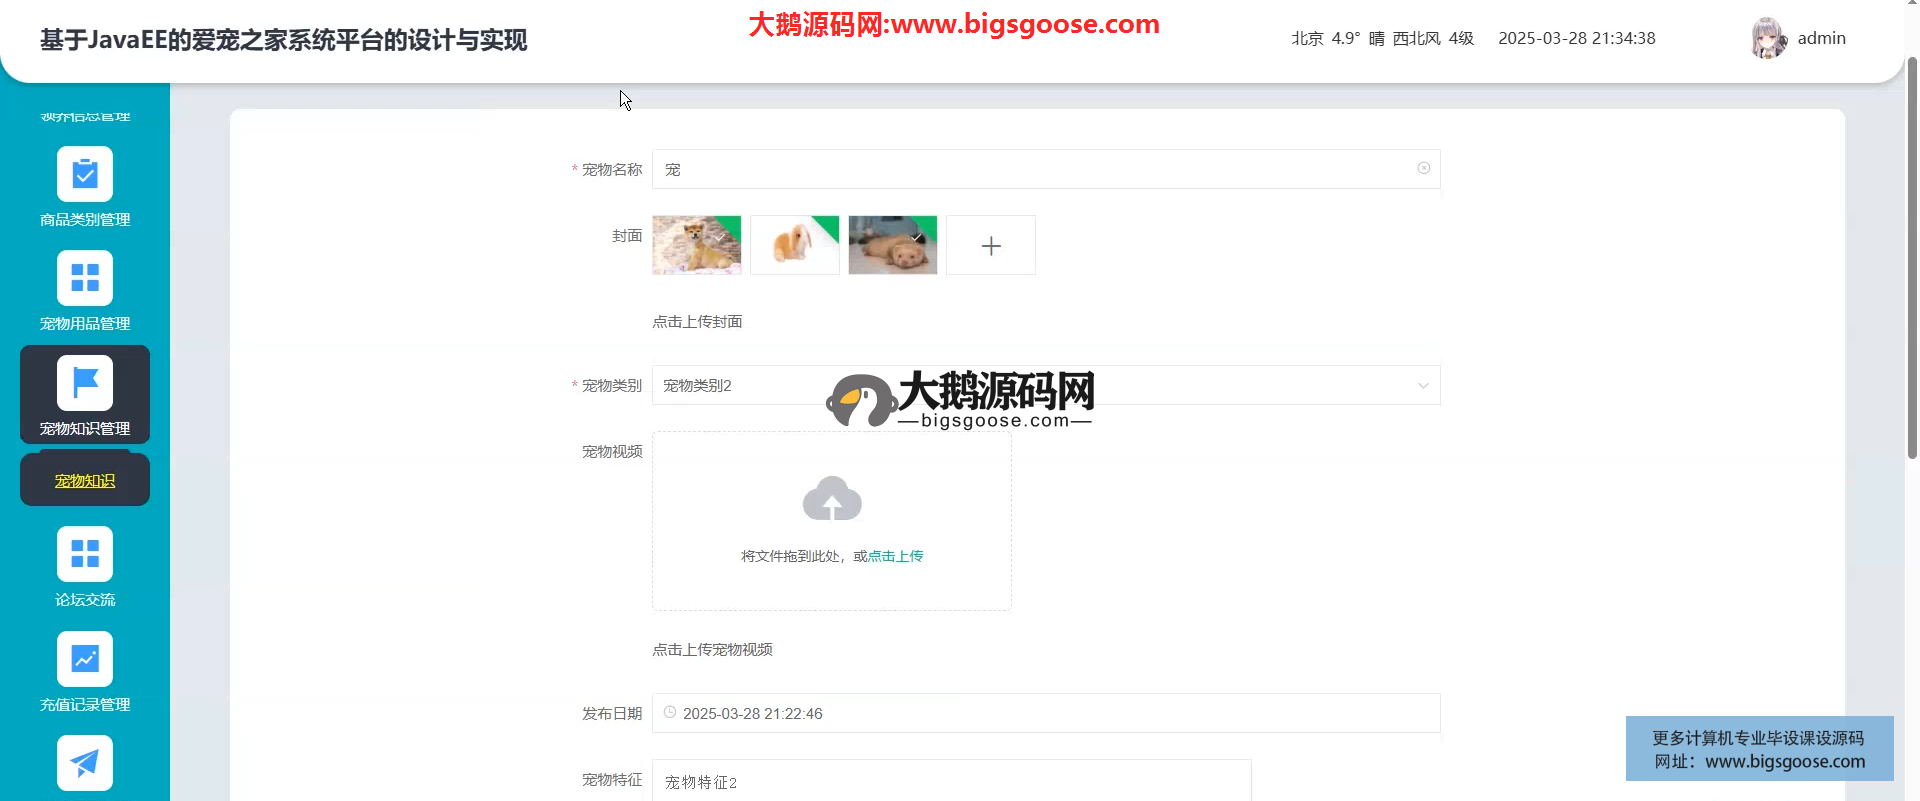Expand the 宠物类别 dropdown arrow
The height and width of the screenshot is (801, 1920).
pos(1423,386)
